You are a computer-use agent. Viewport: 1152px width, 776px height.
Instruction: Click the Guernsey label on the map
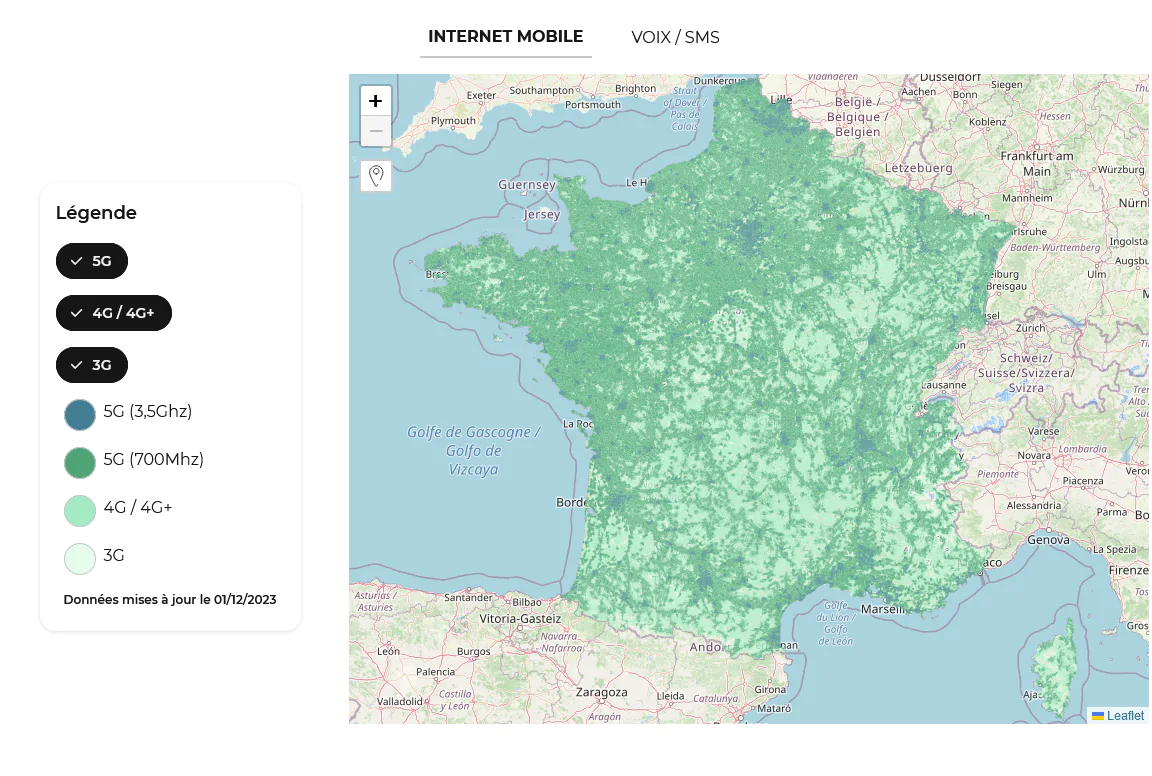[x=527, y=185]
